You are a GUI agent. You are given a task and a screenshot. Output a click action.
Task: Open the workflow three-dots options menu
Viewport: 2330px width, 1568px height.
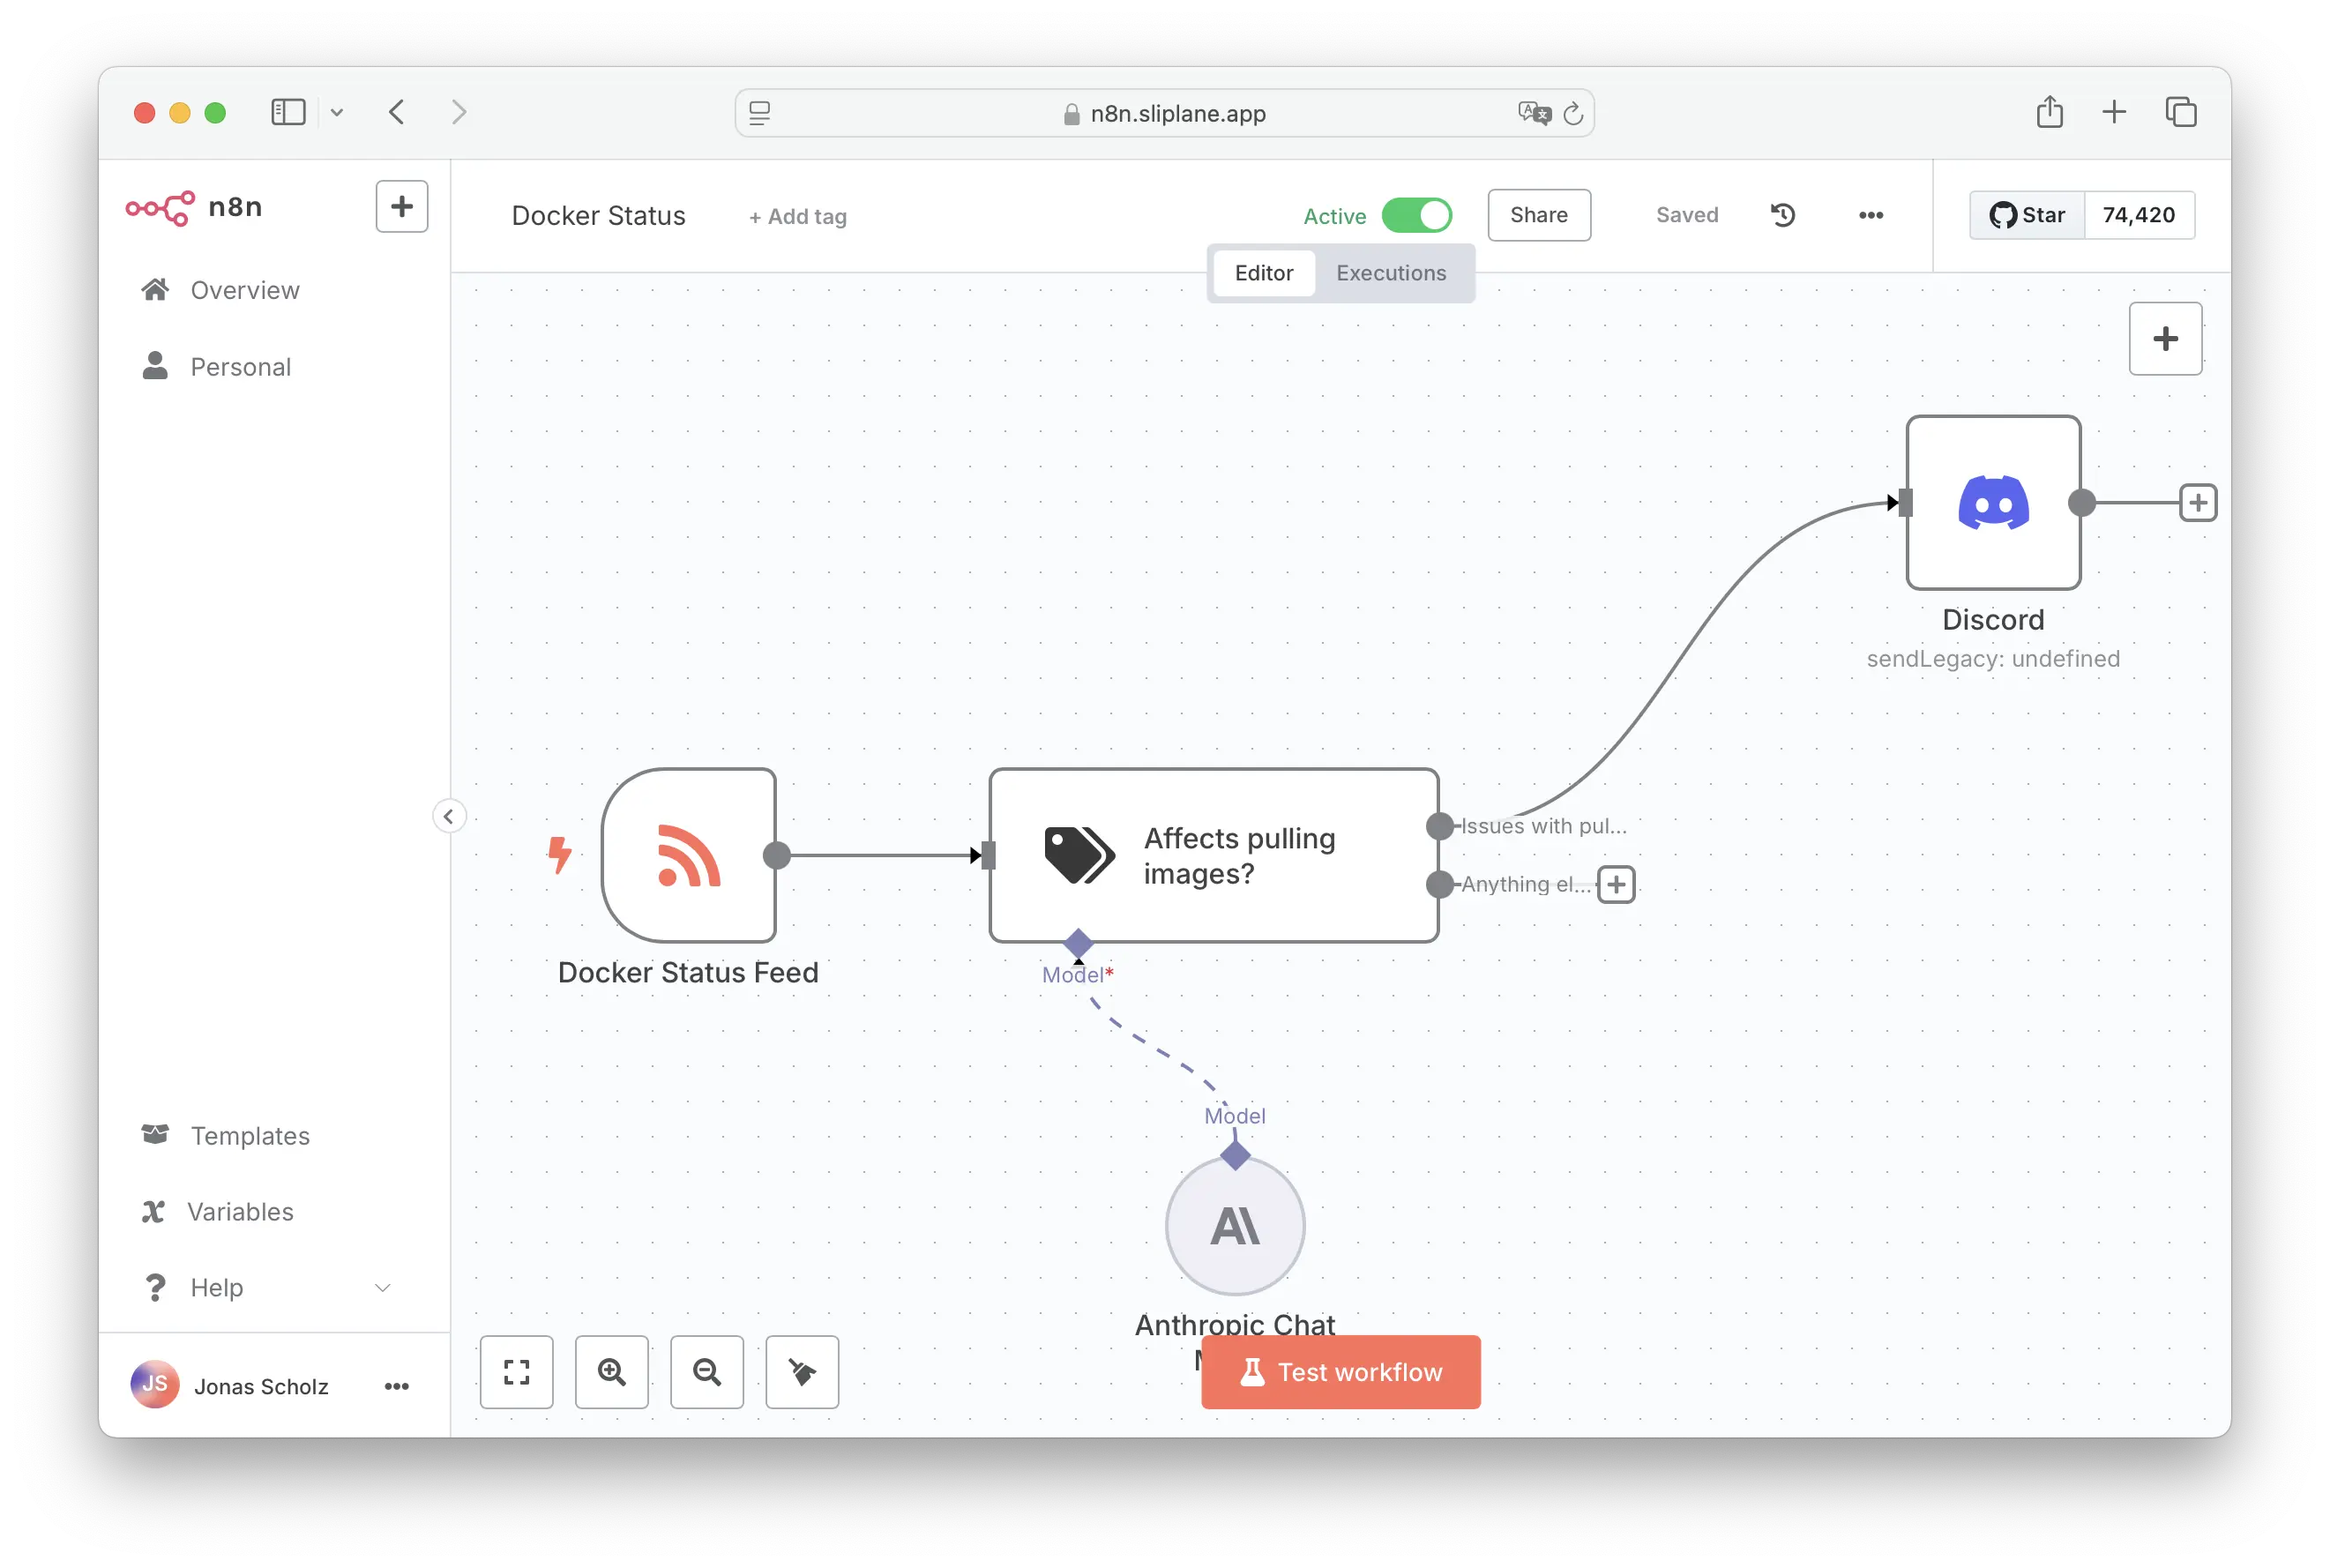coord(1870,215)
